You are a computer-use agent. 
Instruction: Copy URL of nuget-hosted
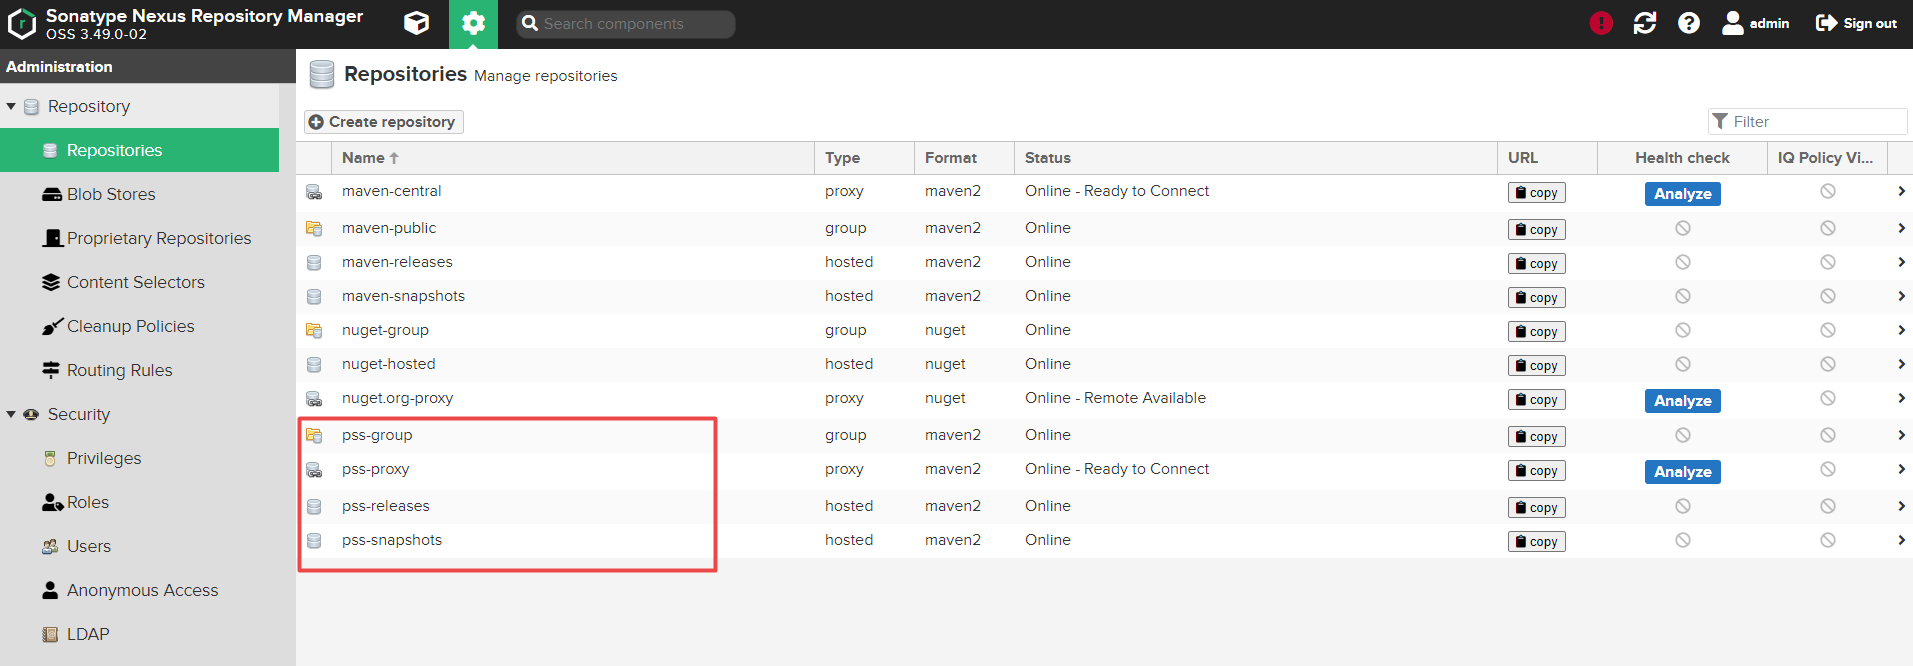tap(1536, 366)
